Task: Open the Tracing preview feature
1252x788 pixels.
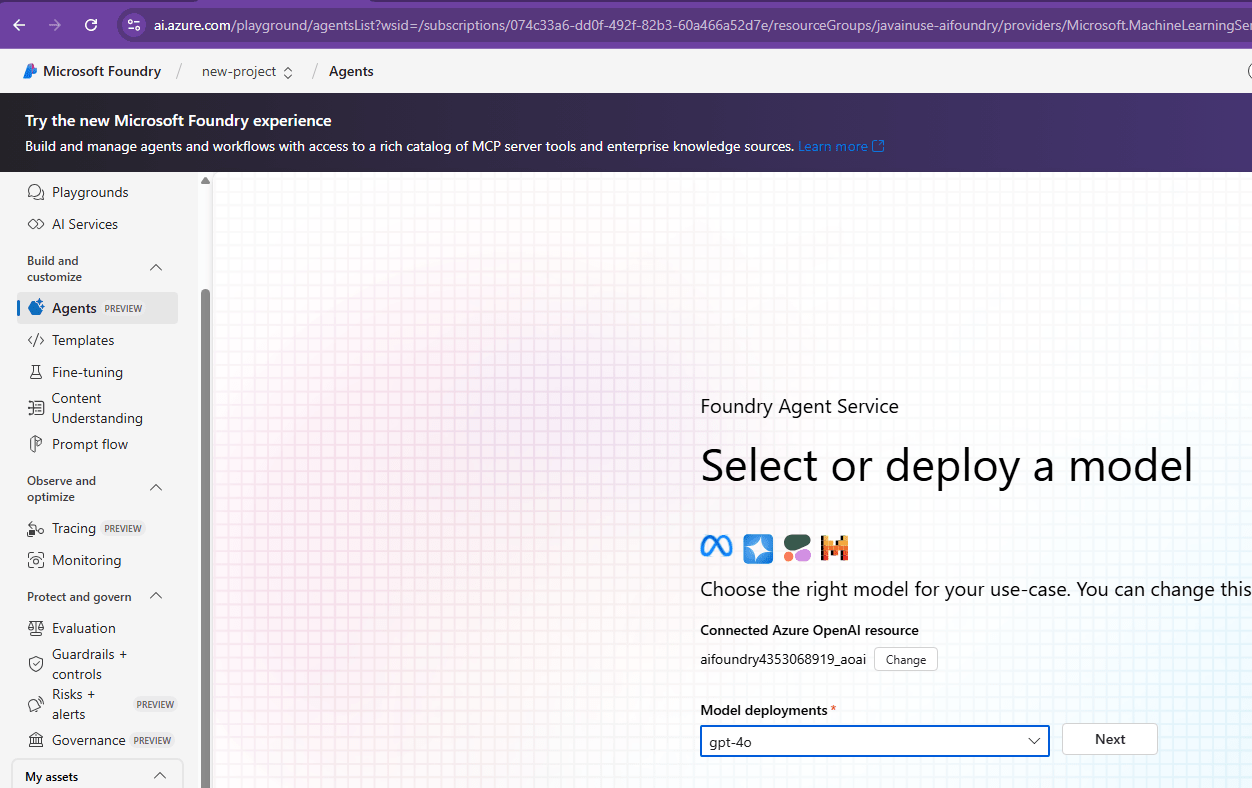Action: coord(75,528)
